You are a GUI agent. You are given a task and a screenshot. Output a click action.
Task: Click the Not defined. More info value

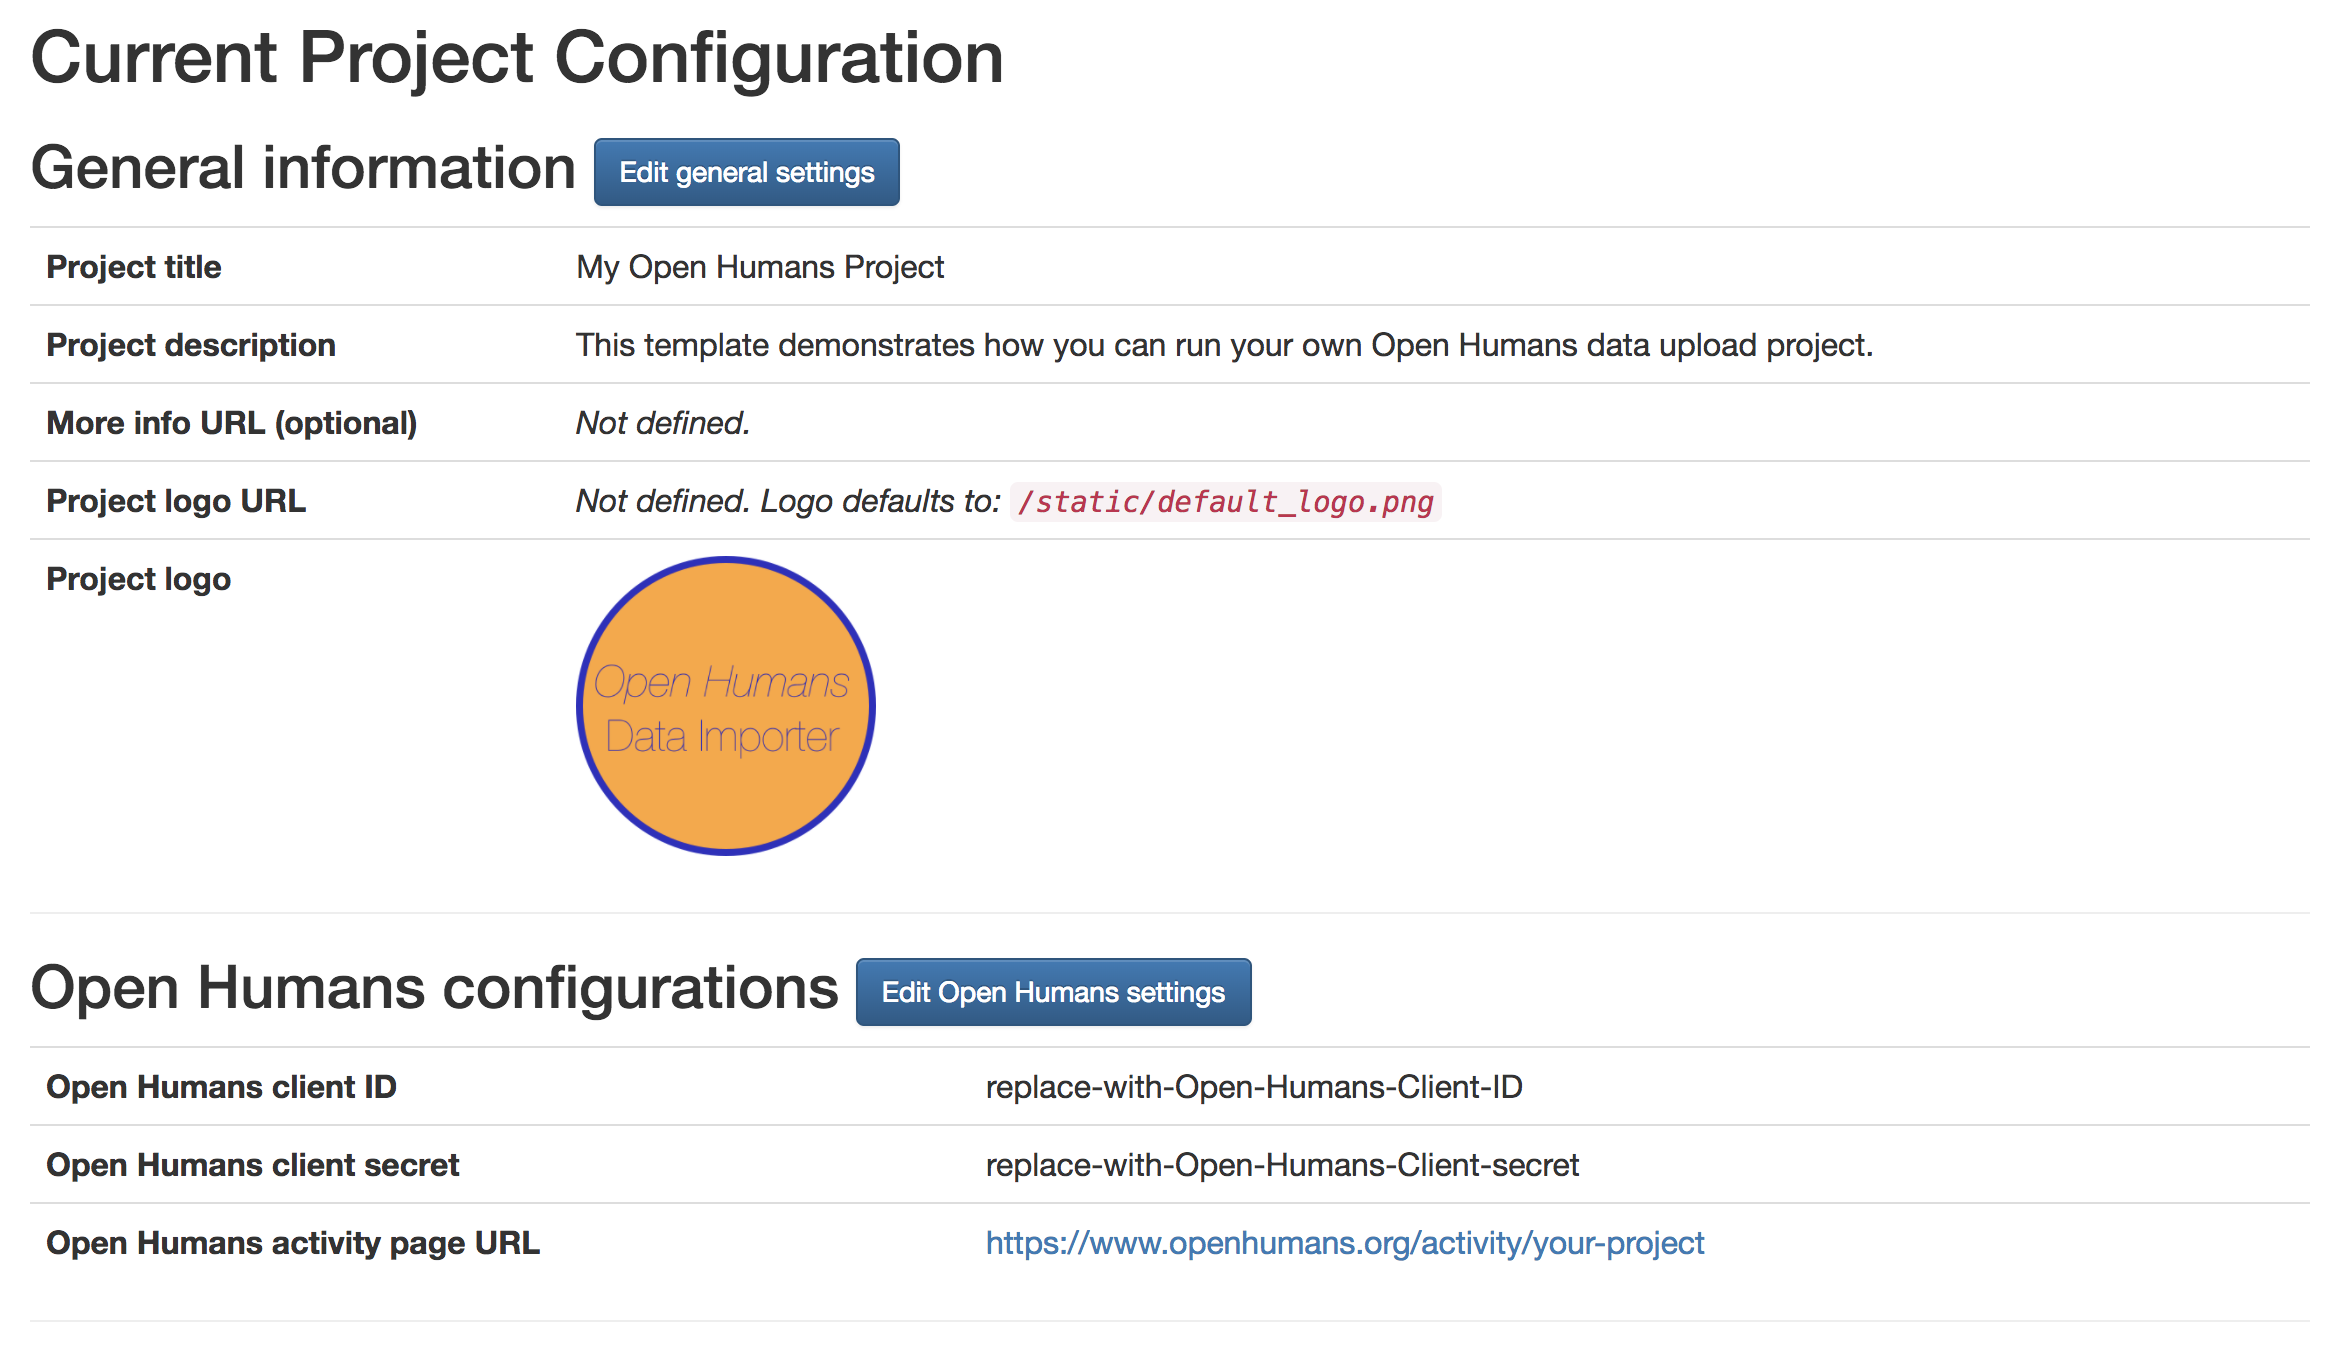[662, 423]
